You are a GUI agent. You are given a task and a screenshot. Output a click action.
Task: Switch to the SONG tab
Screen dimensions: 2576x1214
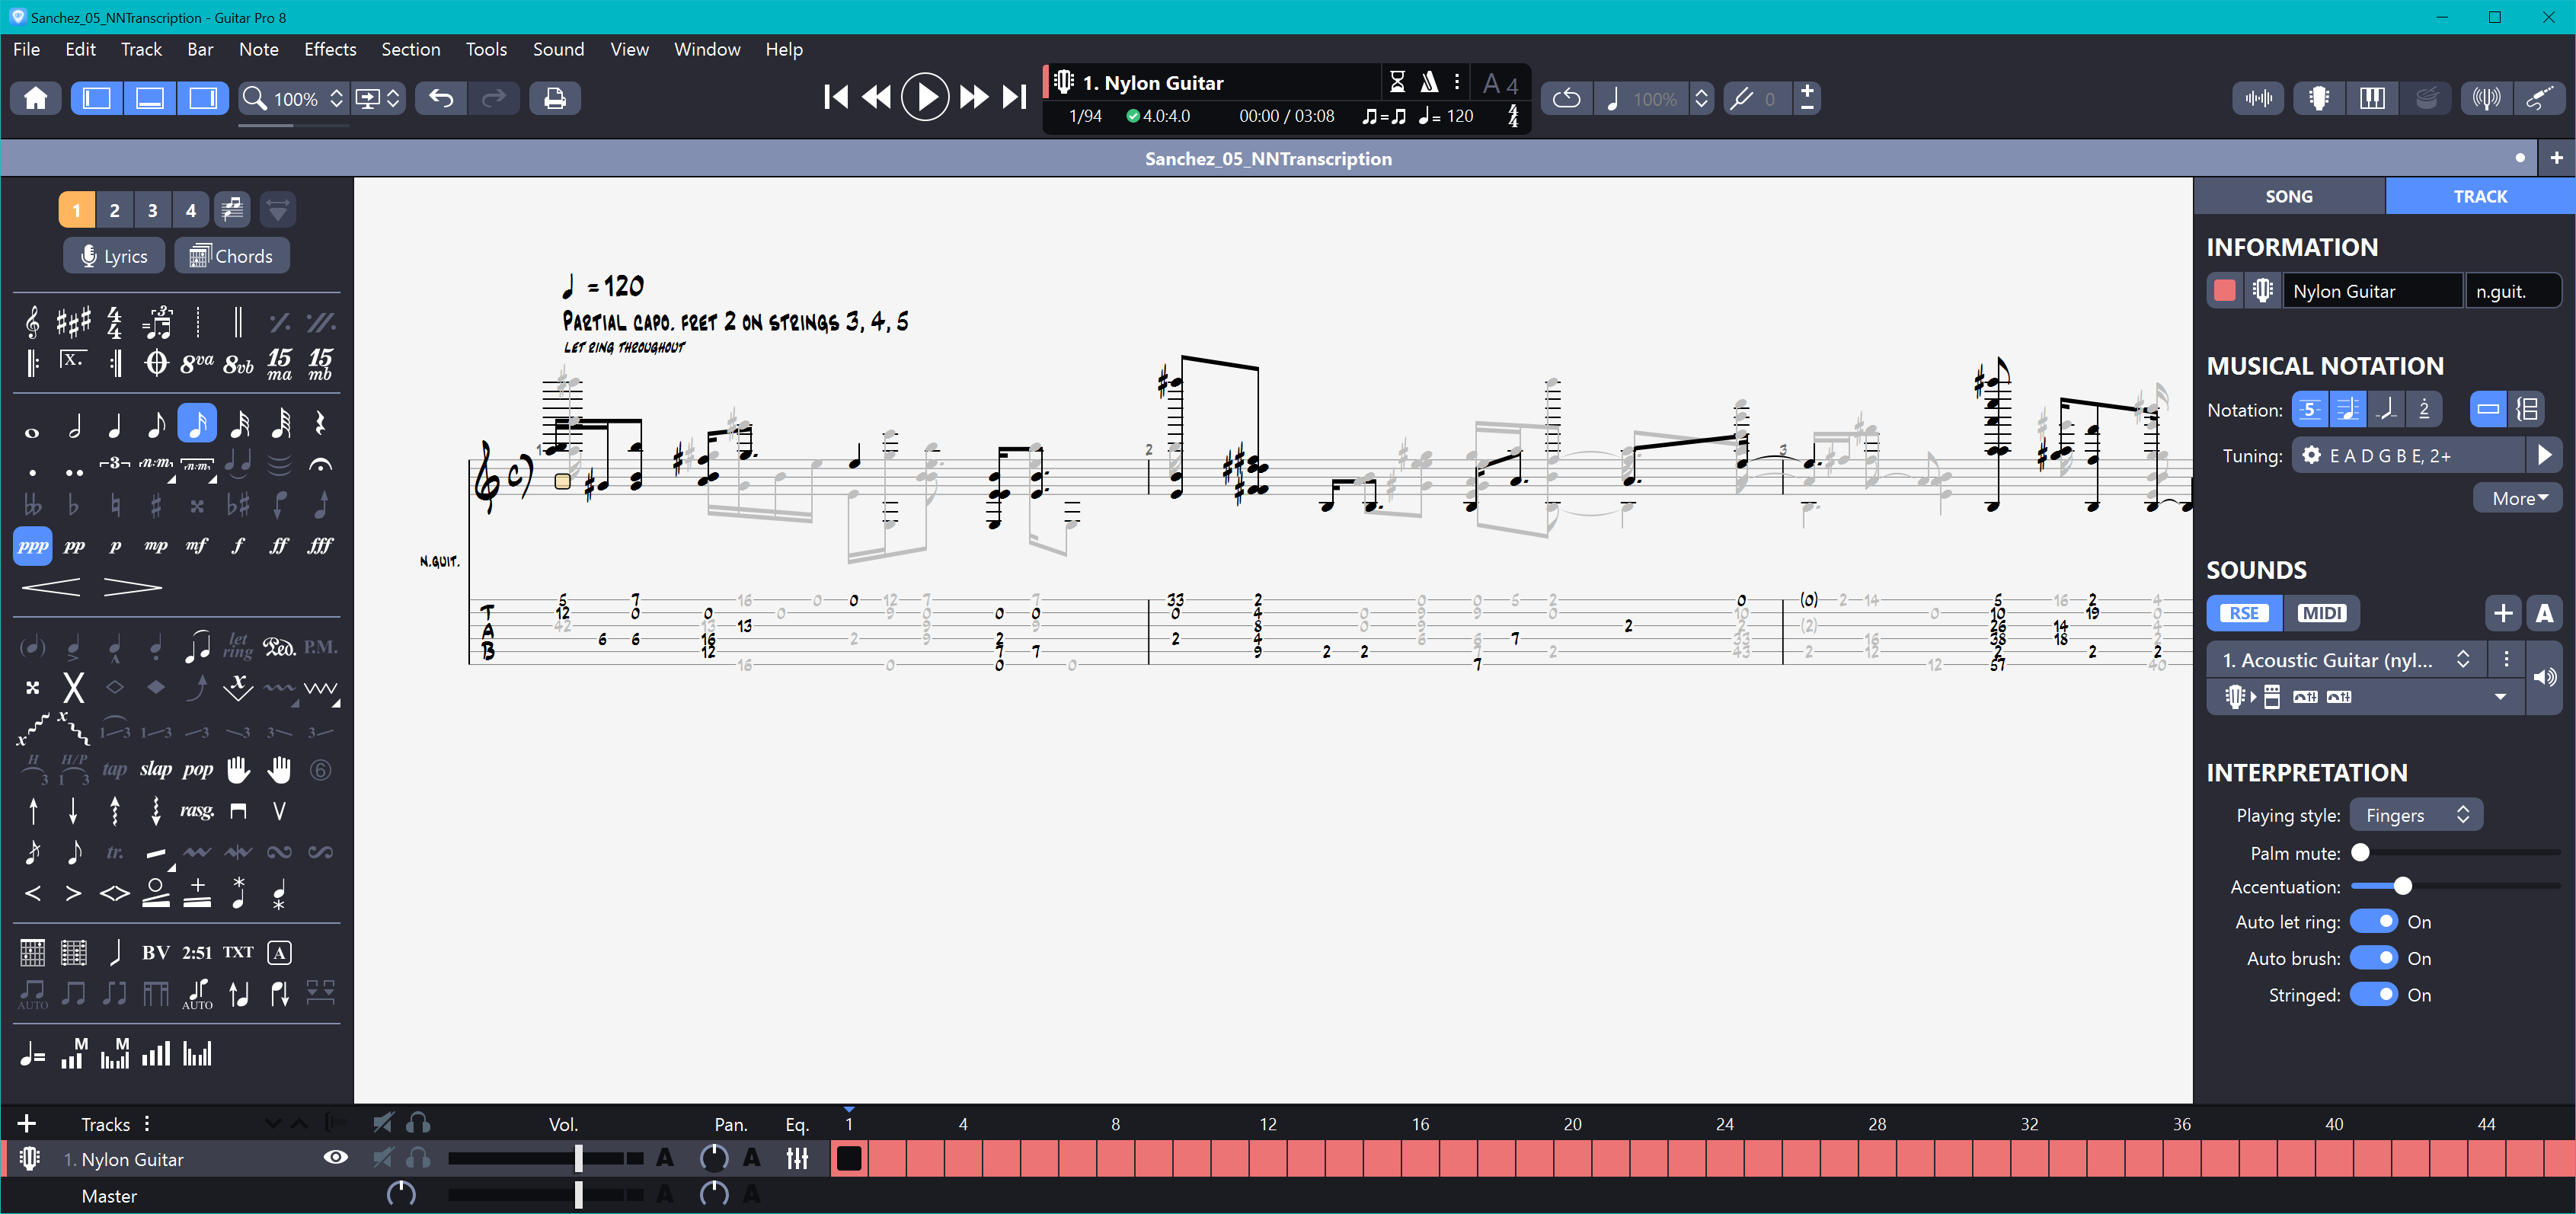[x=2288, y=196]
